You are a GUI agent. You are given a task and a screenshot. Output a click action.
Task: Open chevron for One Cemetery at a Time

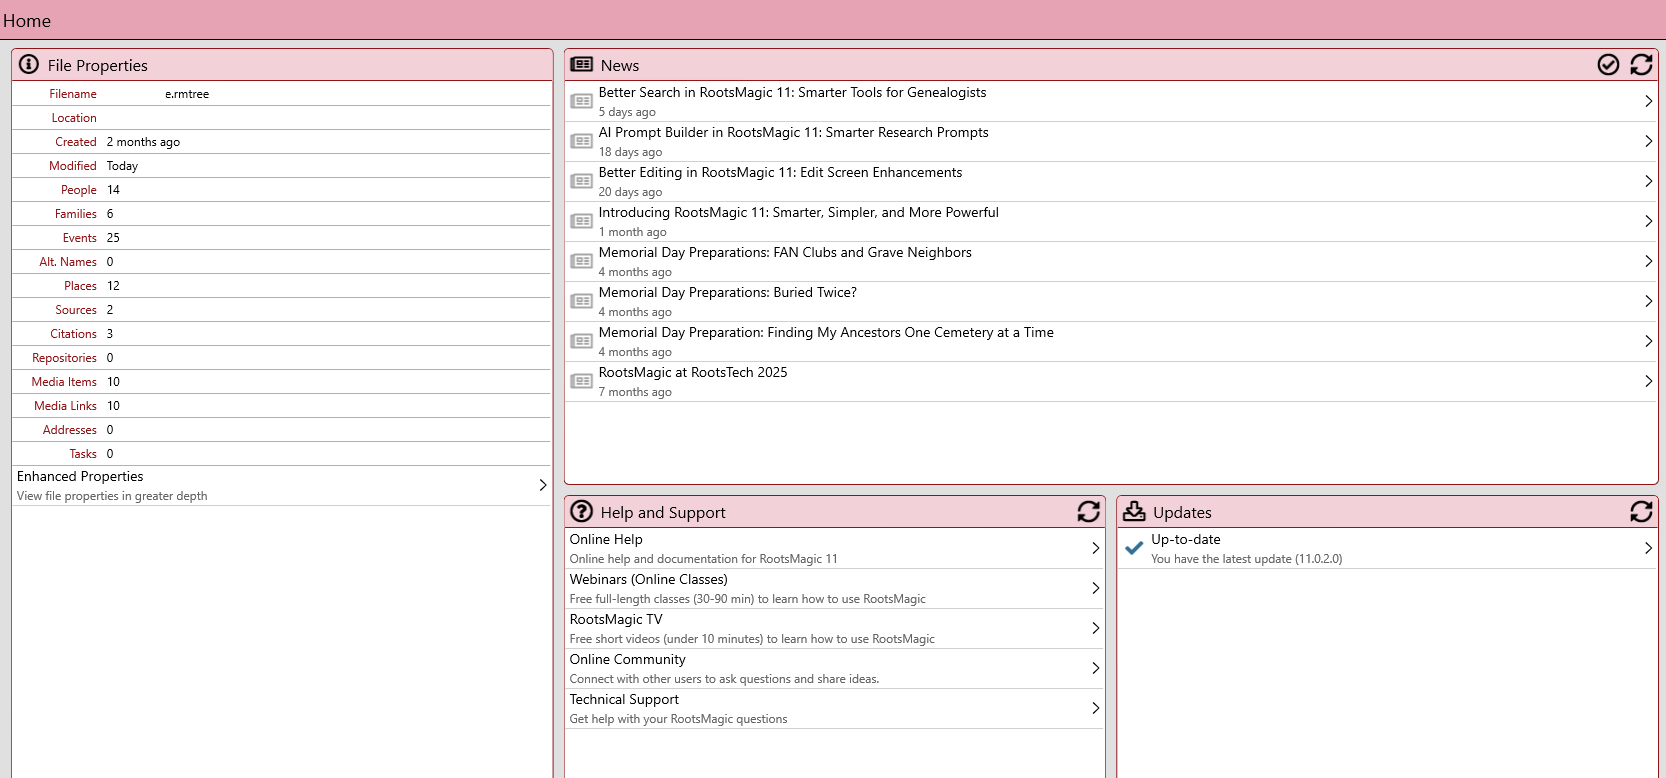[x=1648, y=341]
